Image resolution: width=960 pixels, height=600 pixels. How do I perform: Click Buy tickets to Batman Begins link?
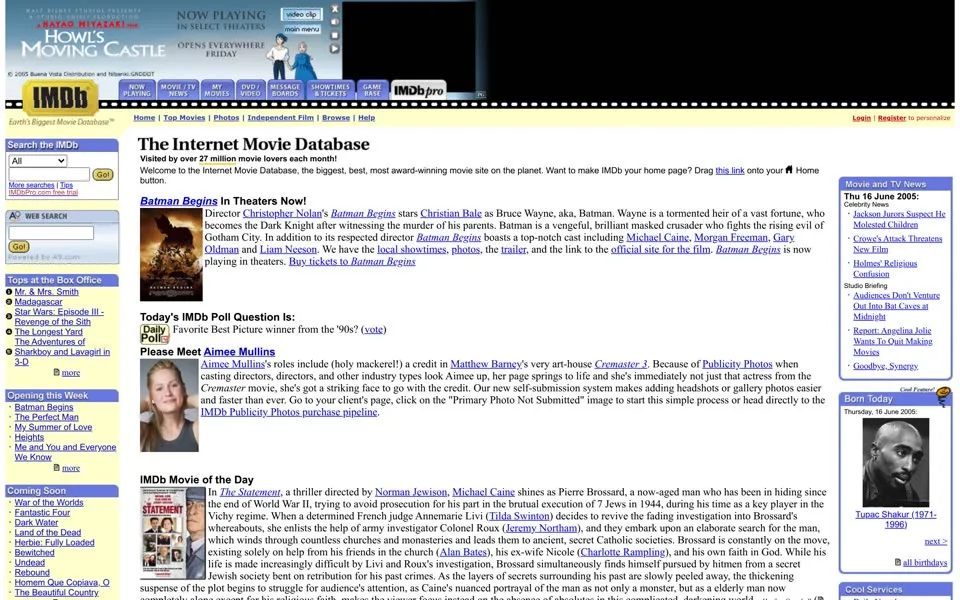[352, 261]
